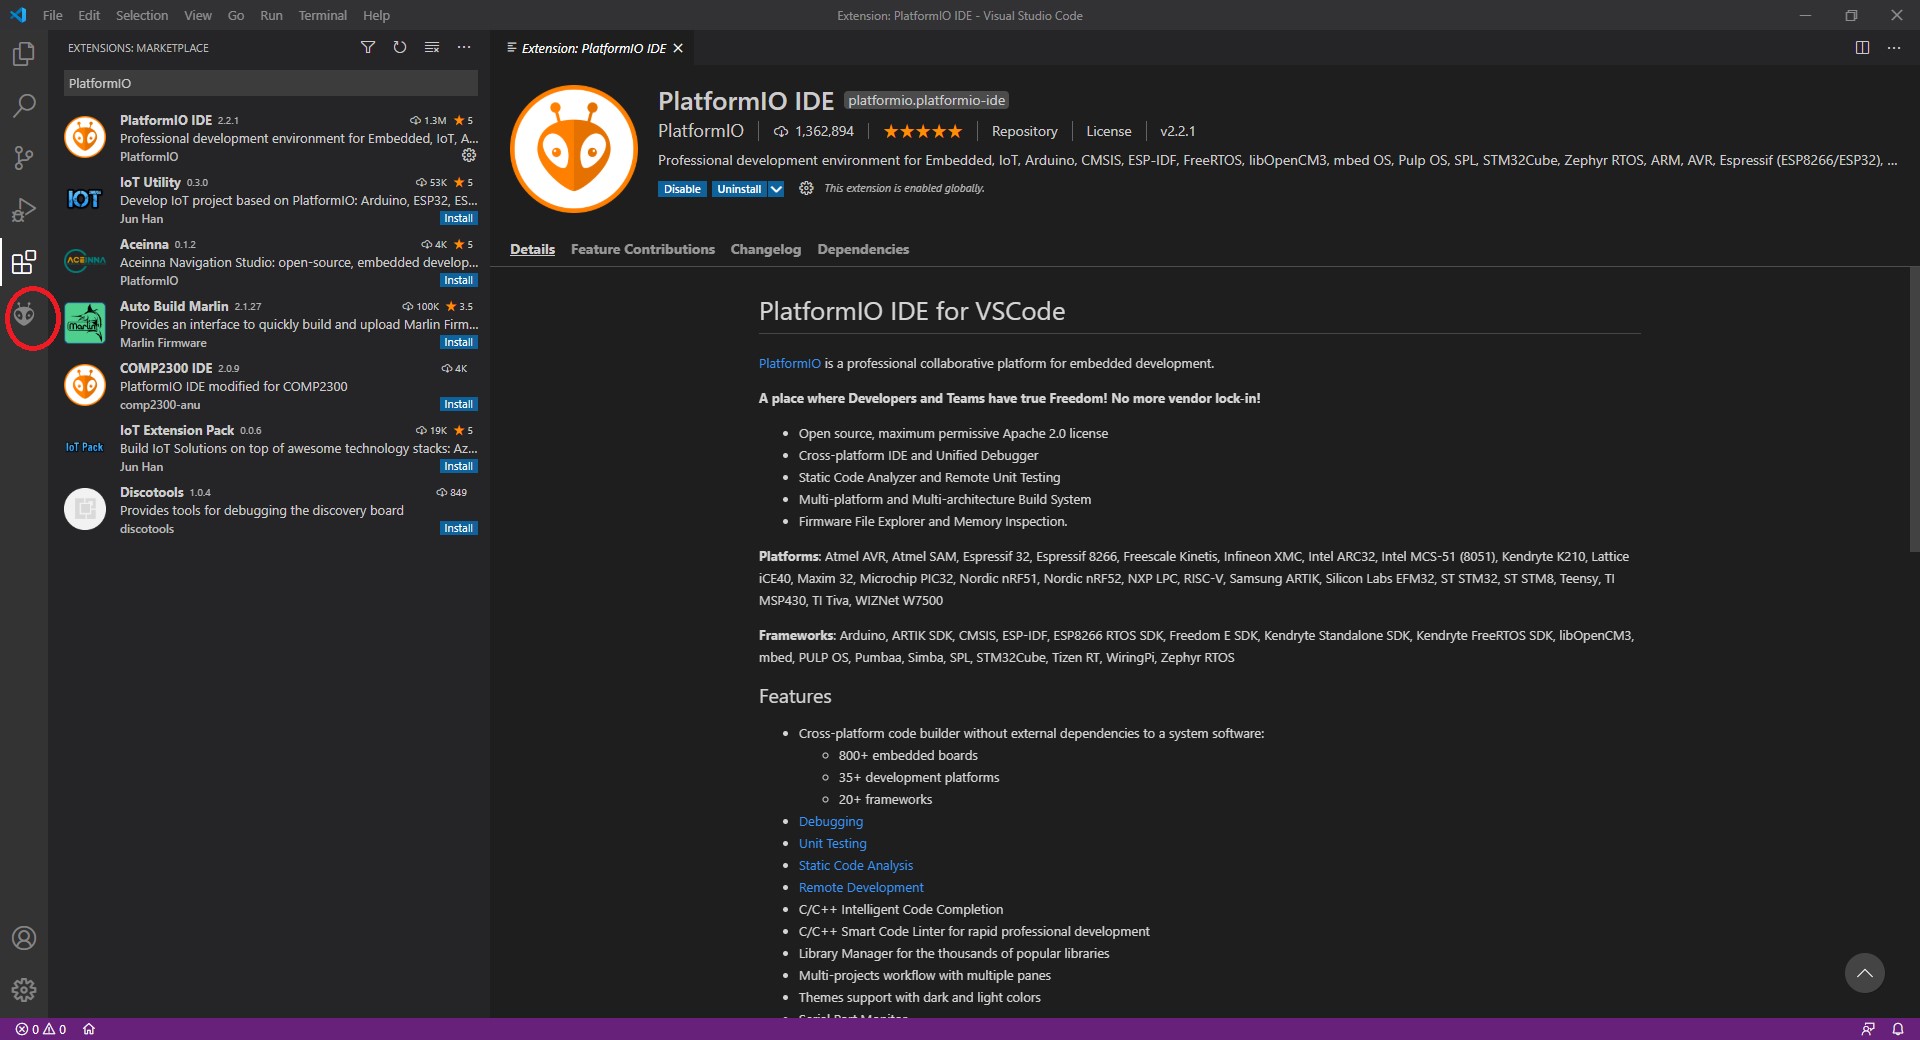Open the Static Code Analysis link
1920x1040 pixels.
click(x=856, y=865)
